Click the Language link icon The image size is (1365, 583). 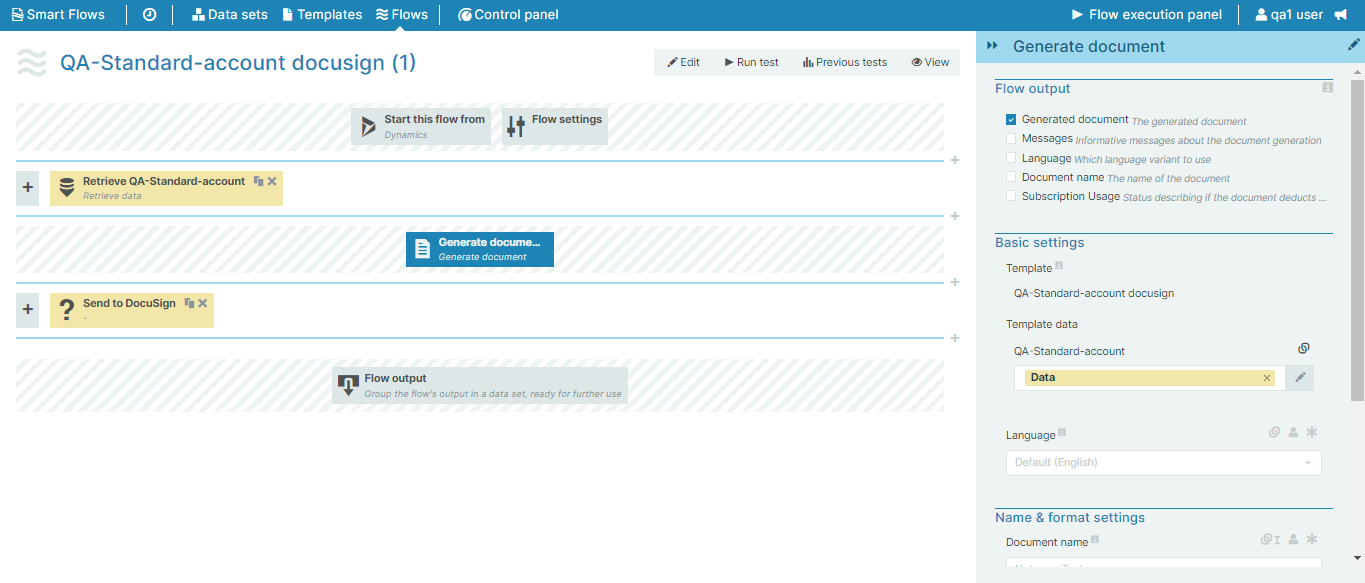click(x=1274, y=432)
